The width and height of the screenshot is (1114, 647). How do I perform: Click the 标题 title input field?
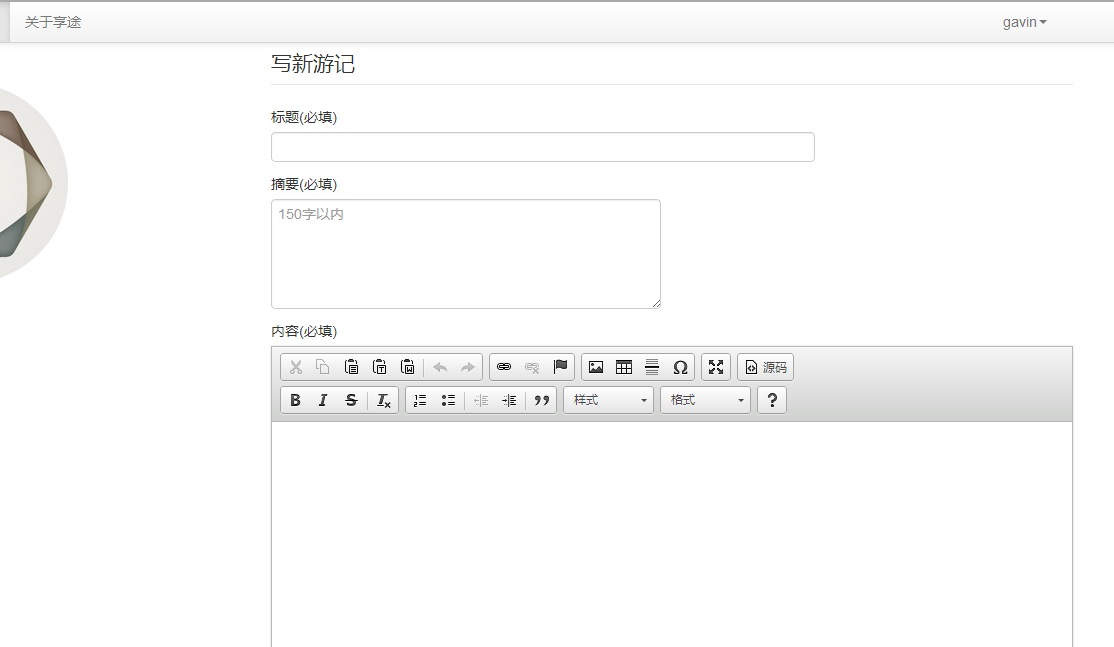pos(542,147)
